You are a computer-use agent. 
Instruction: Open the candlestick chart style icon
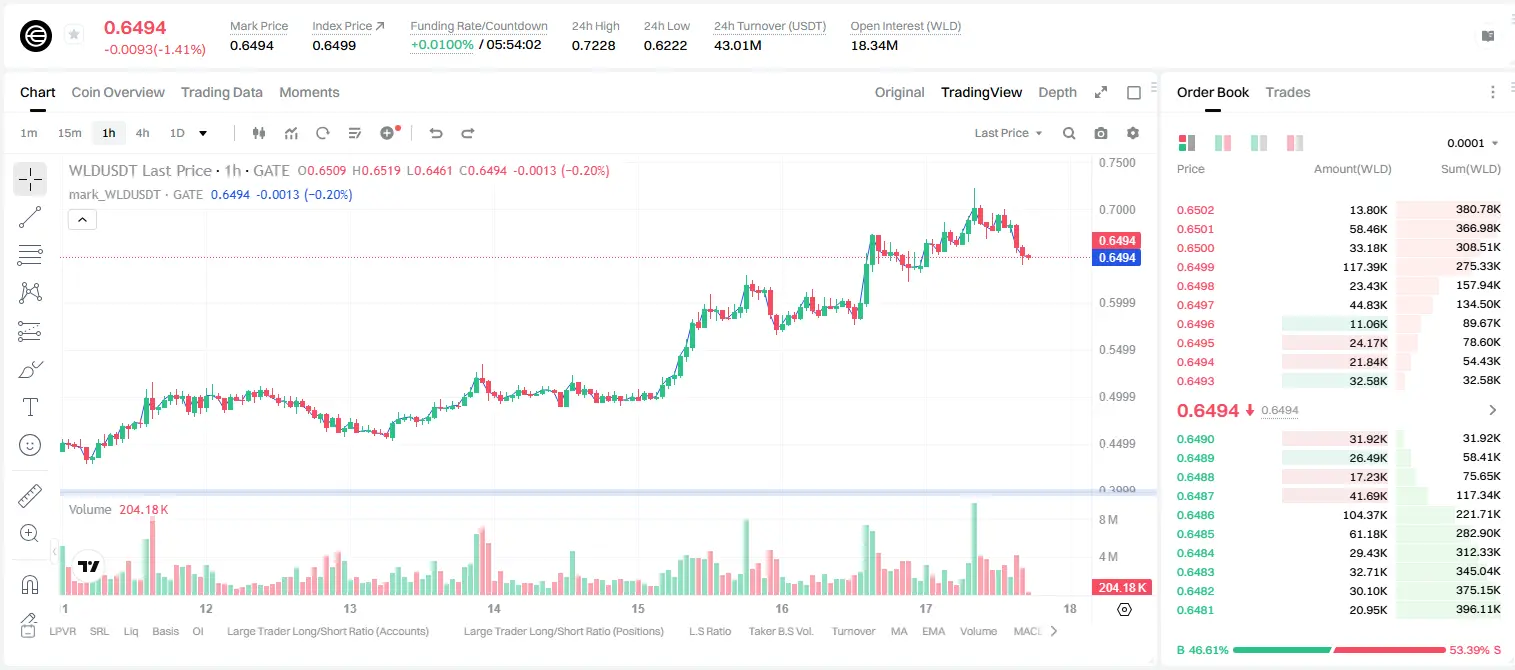coord(259,133)
